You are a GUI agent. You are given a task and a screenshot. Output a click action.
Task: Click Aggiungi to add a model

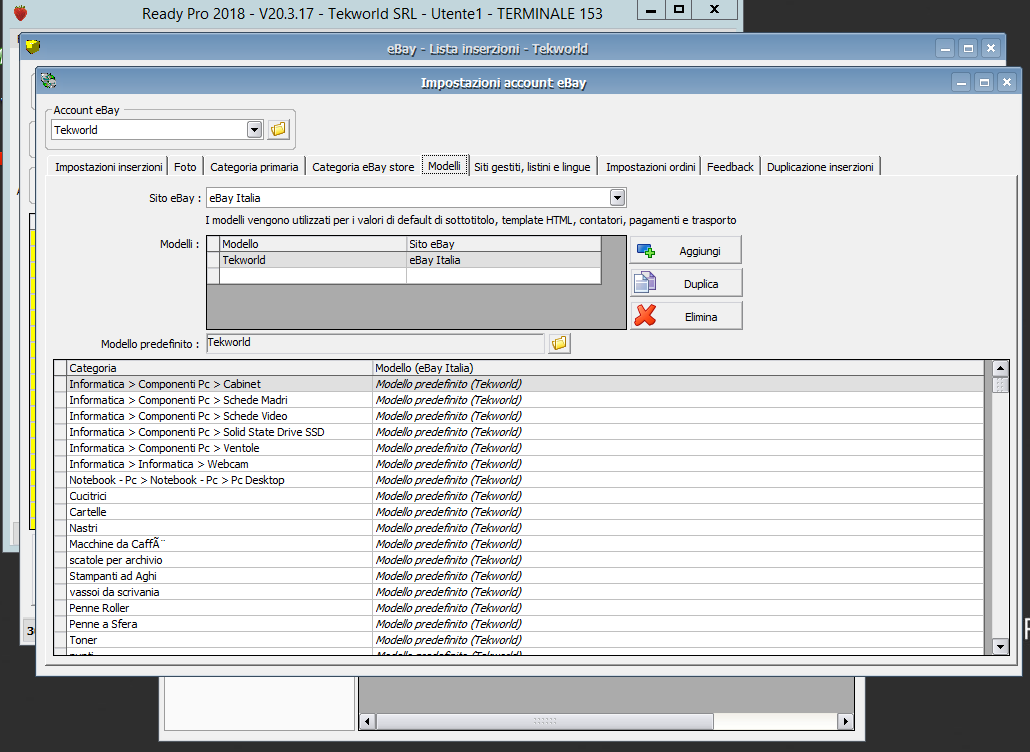(686, 251)
